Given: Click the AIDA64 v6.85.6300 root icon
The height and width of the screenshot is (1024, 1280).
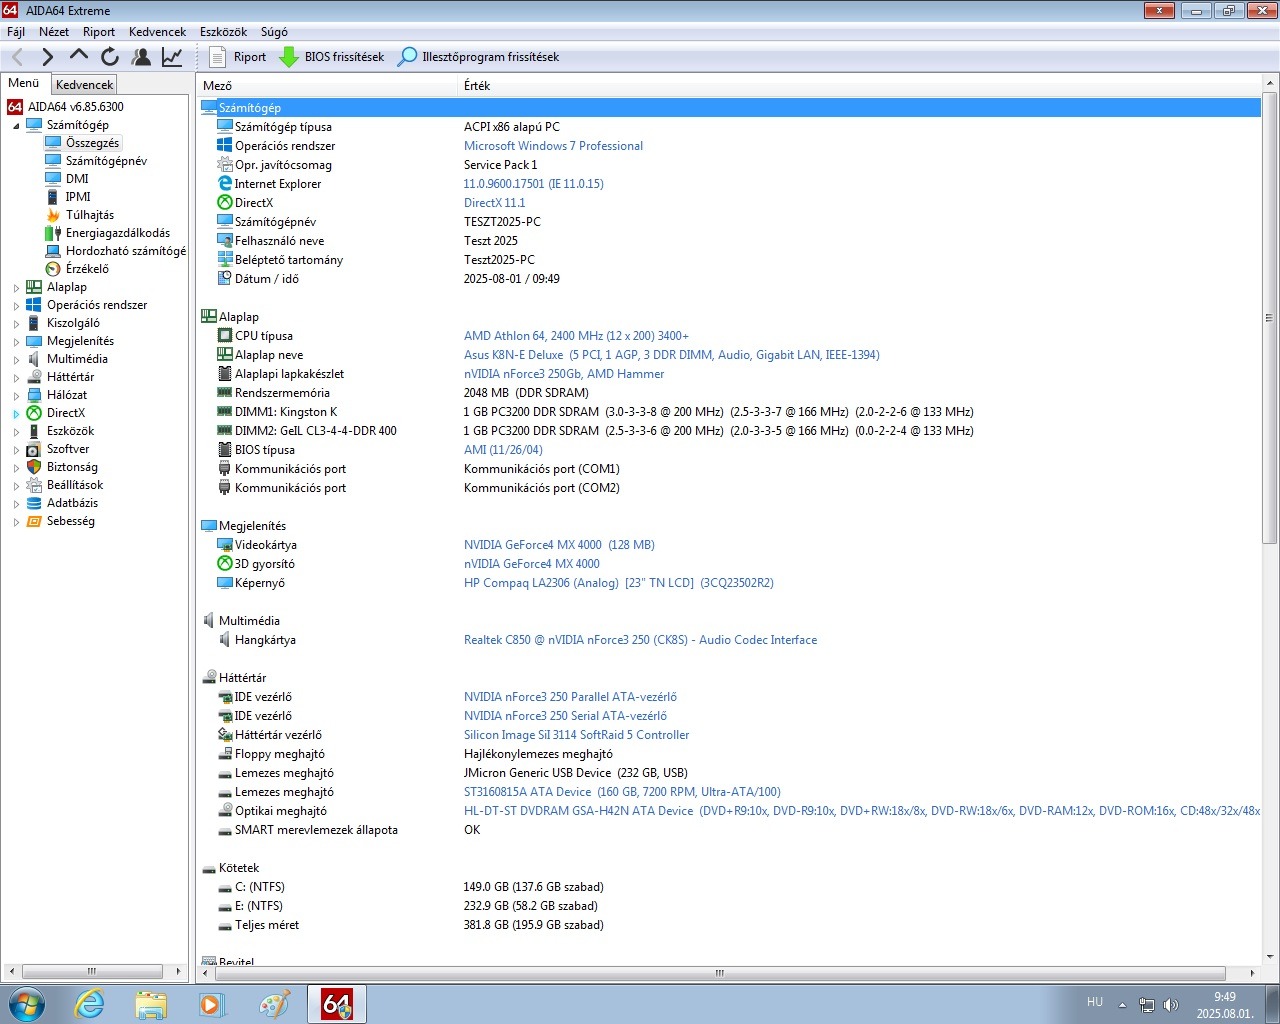Looking at the screenshot, I should point(15,107).
